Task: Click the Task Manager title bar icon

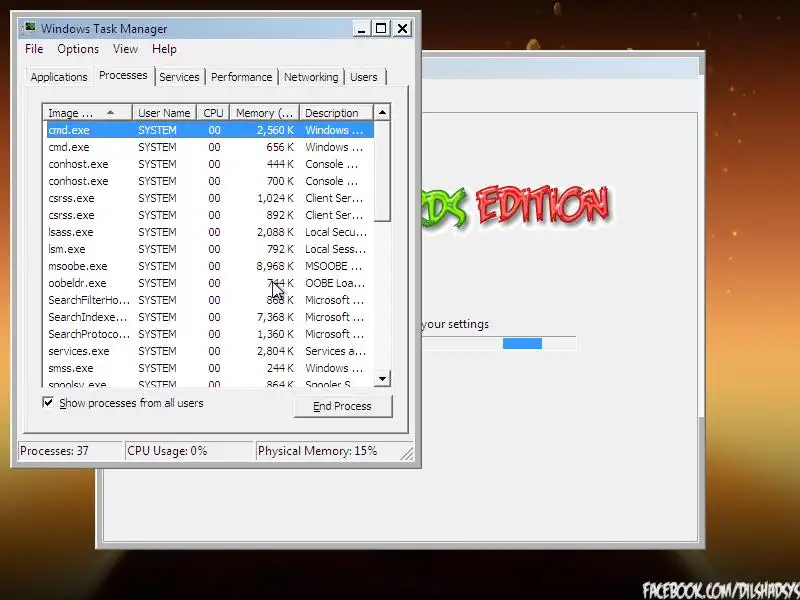Action: 30,28
